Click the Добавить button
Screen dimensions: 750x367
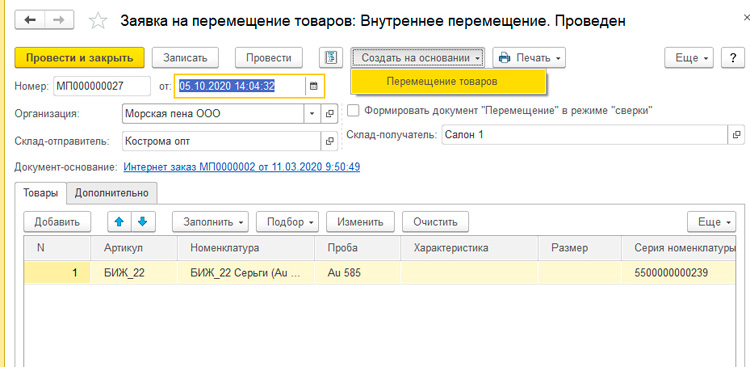coord(56,222)
